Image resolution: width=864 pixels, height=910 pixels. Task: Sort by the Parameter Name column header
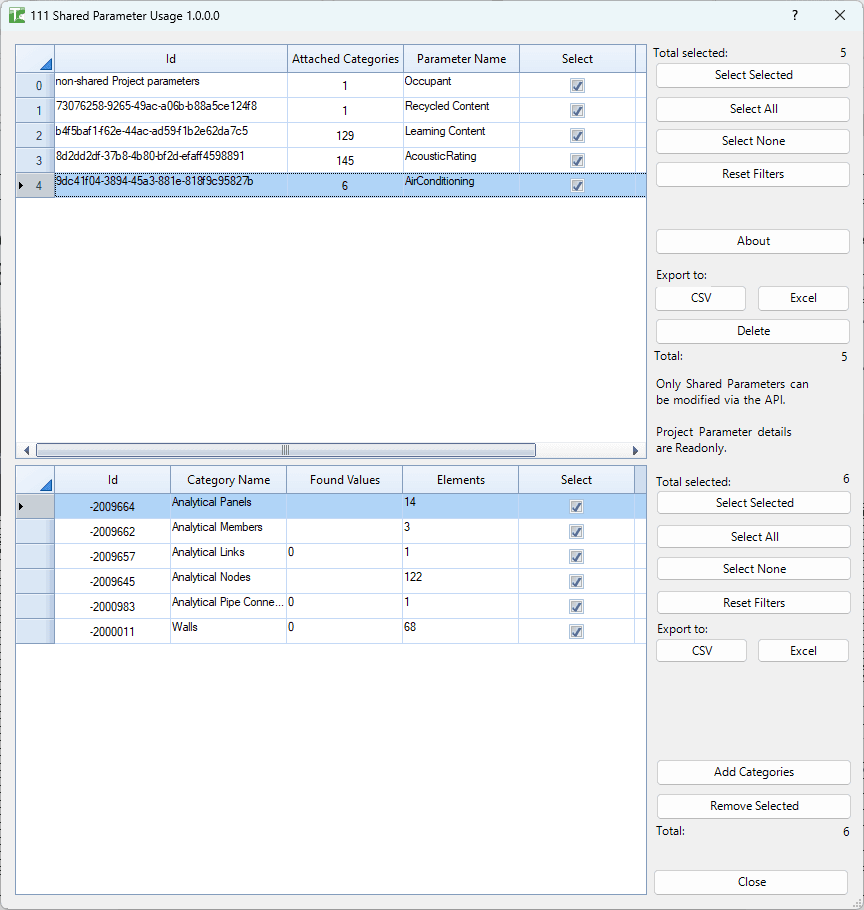(461, 59)
